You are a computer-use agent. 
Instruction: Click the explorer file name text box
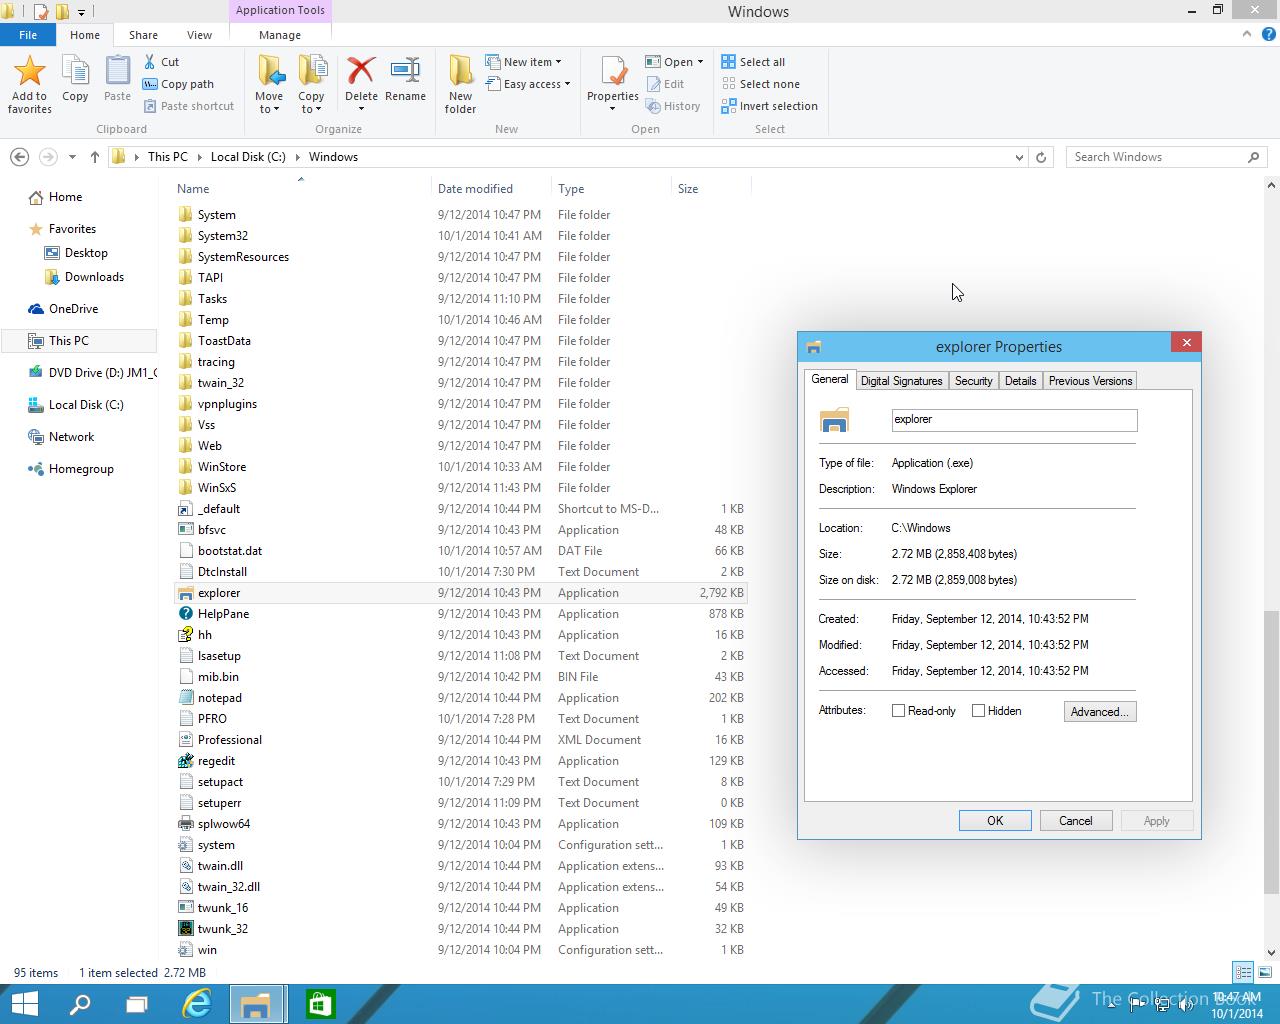(1014, 420)
